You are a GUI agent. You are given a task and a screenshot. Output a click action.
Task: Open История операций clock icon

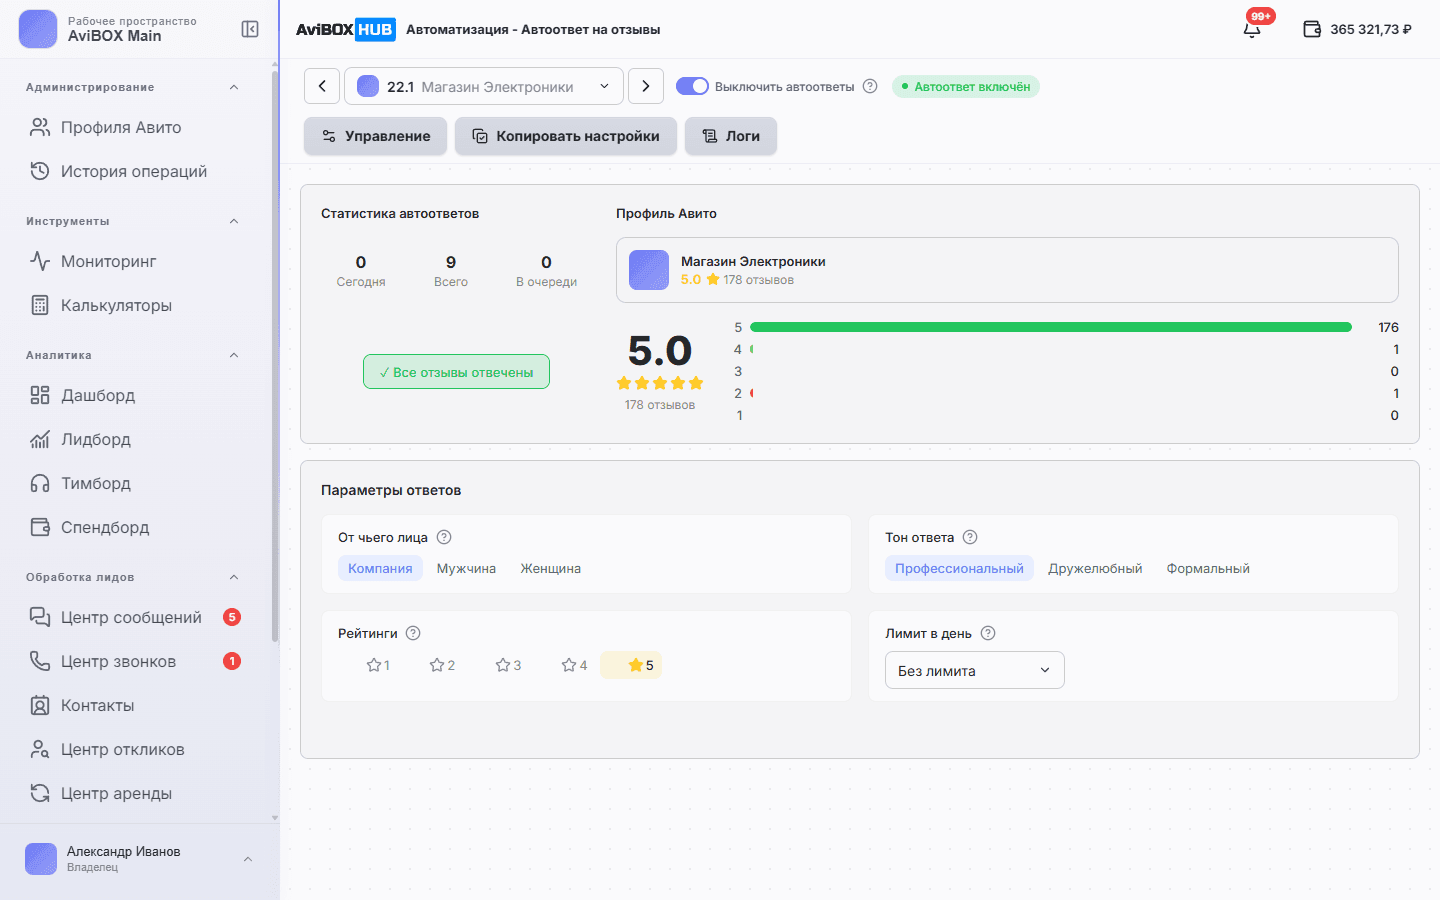click(x=40, y=171)
